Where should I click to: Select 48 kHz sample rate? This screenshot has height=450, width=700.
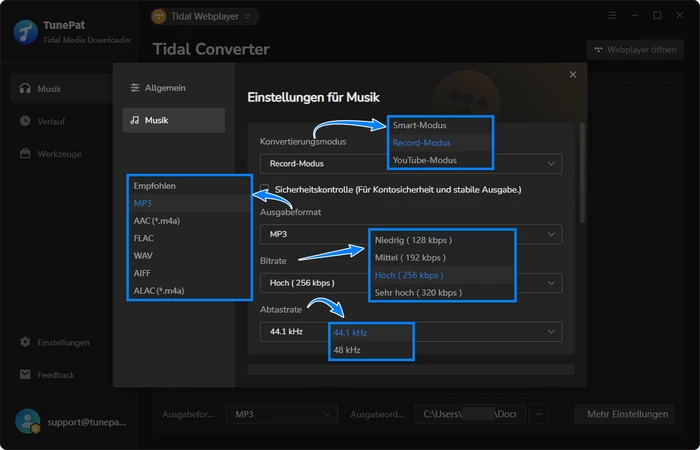click(371, 350)
